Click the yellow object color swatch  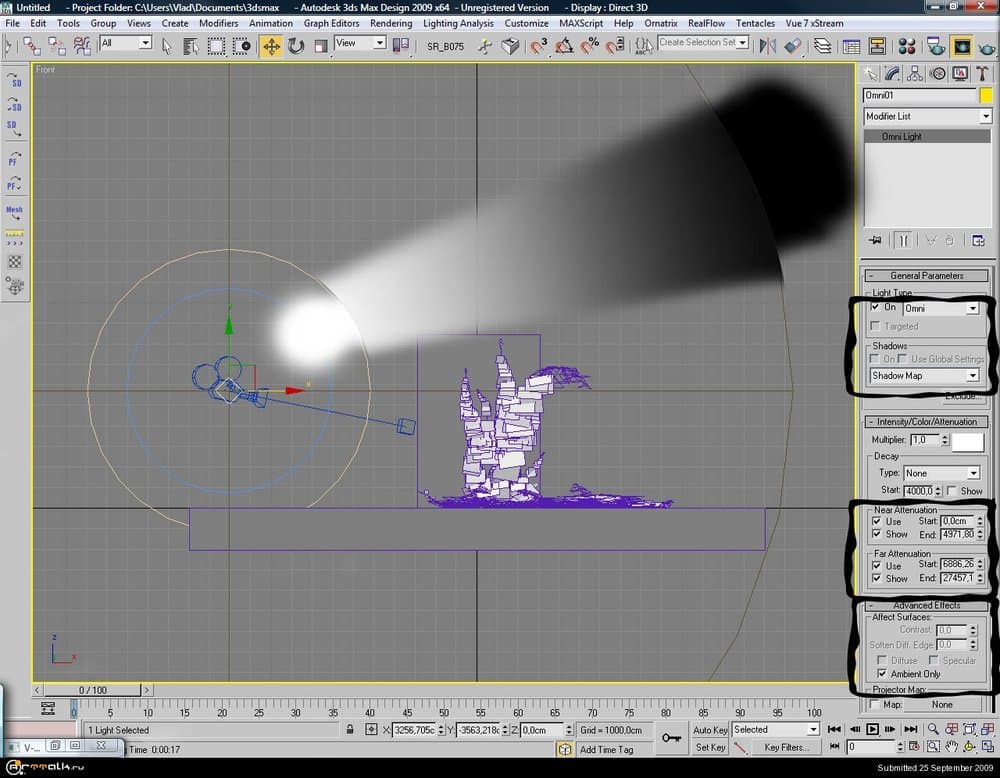pos(986,96)
